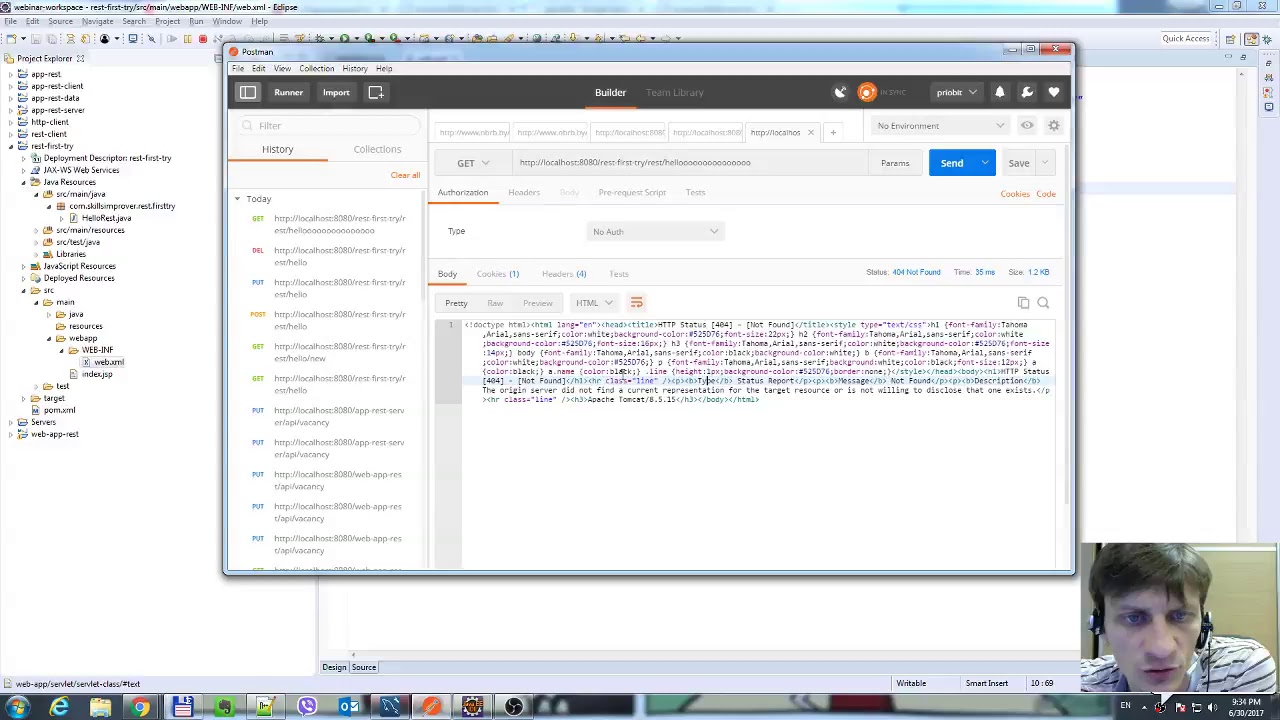The image size is (1280, 720).
Task: Open the priobit account dropdown
Action: pos(955,92)
